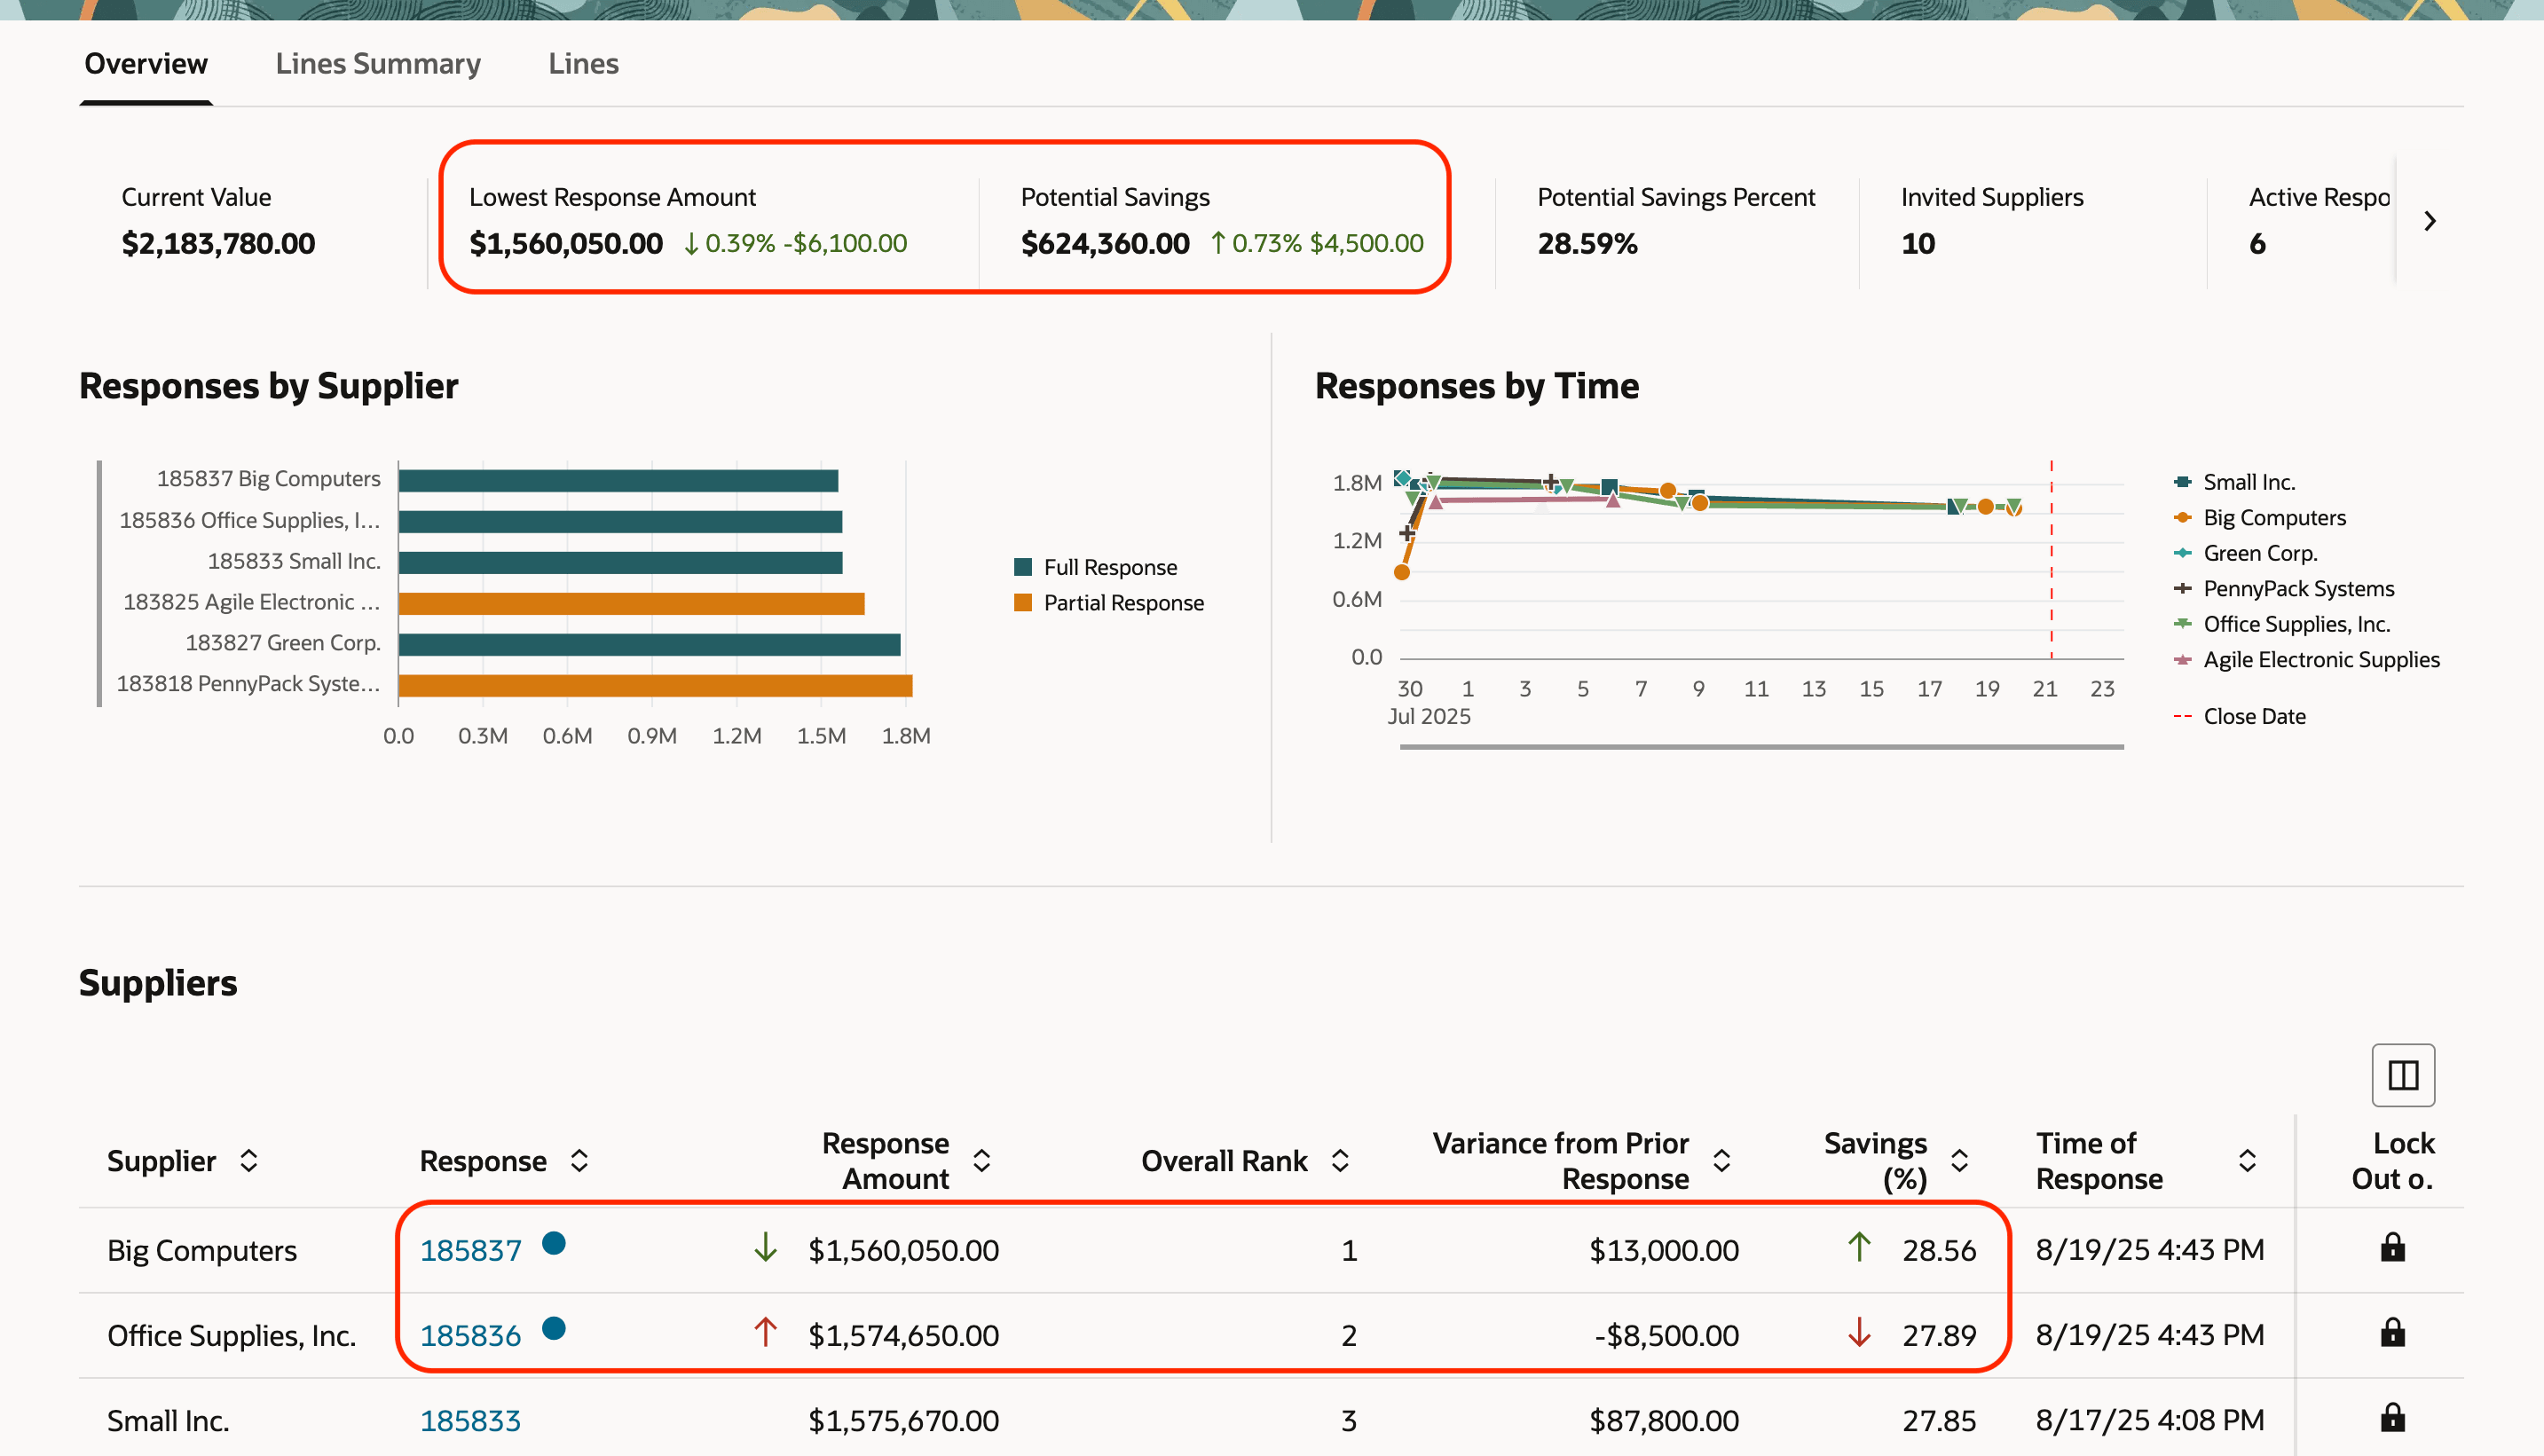
Task: Click the lock icon for Small Inc. row
Action: [2392, 1418]
